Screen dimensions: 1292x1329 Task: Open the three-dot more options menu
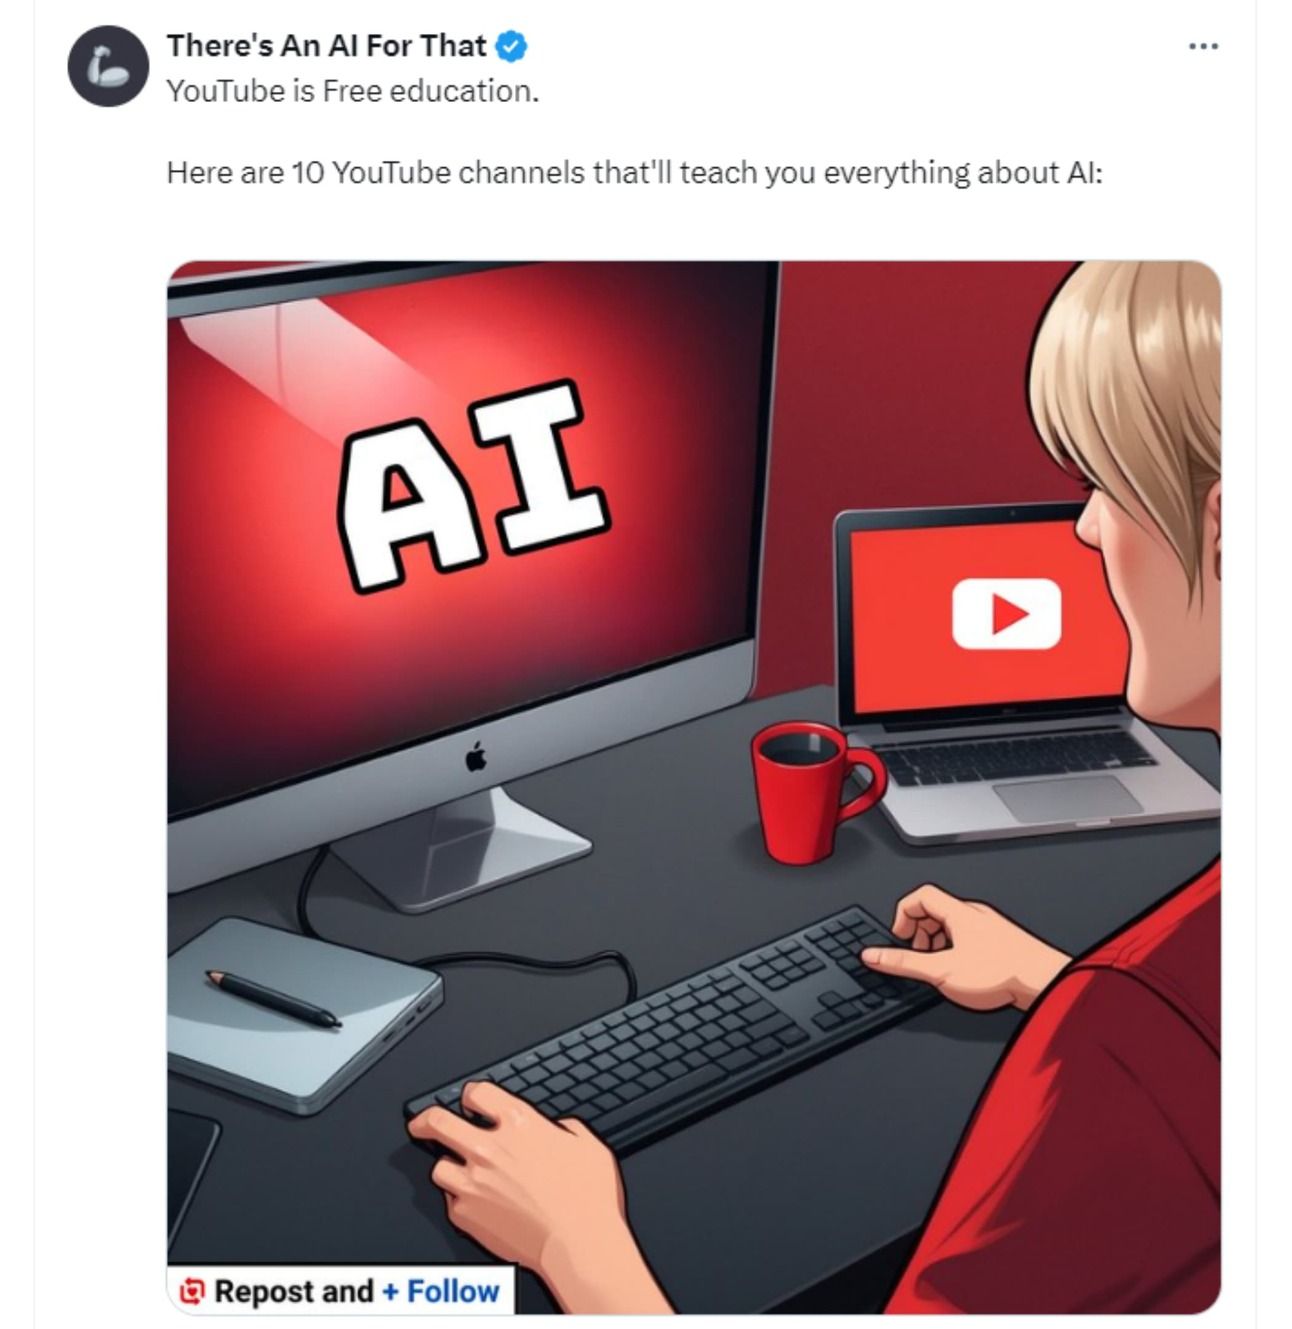click(1203, 46)
